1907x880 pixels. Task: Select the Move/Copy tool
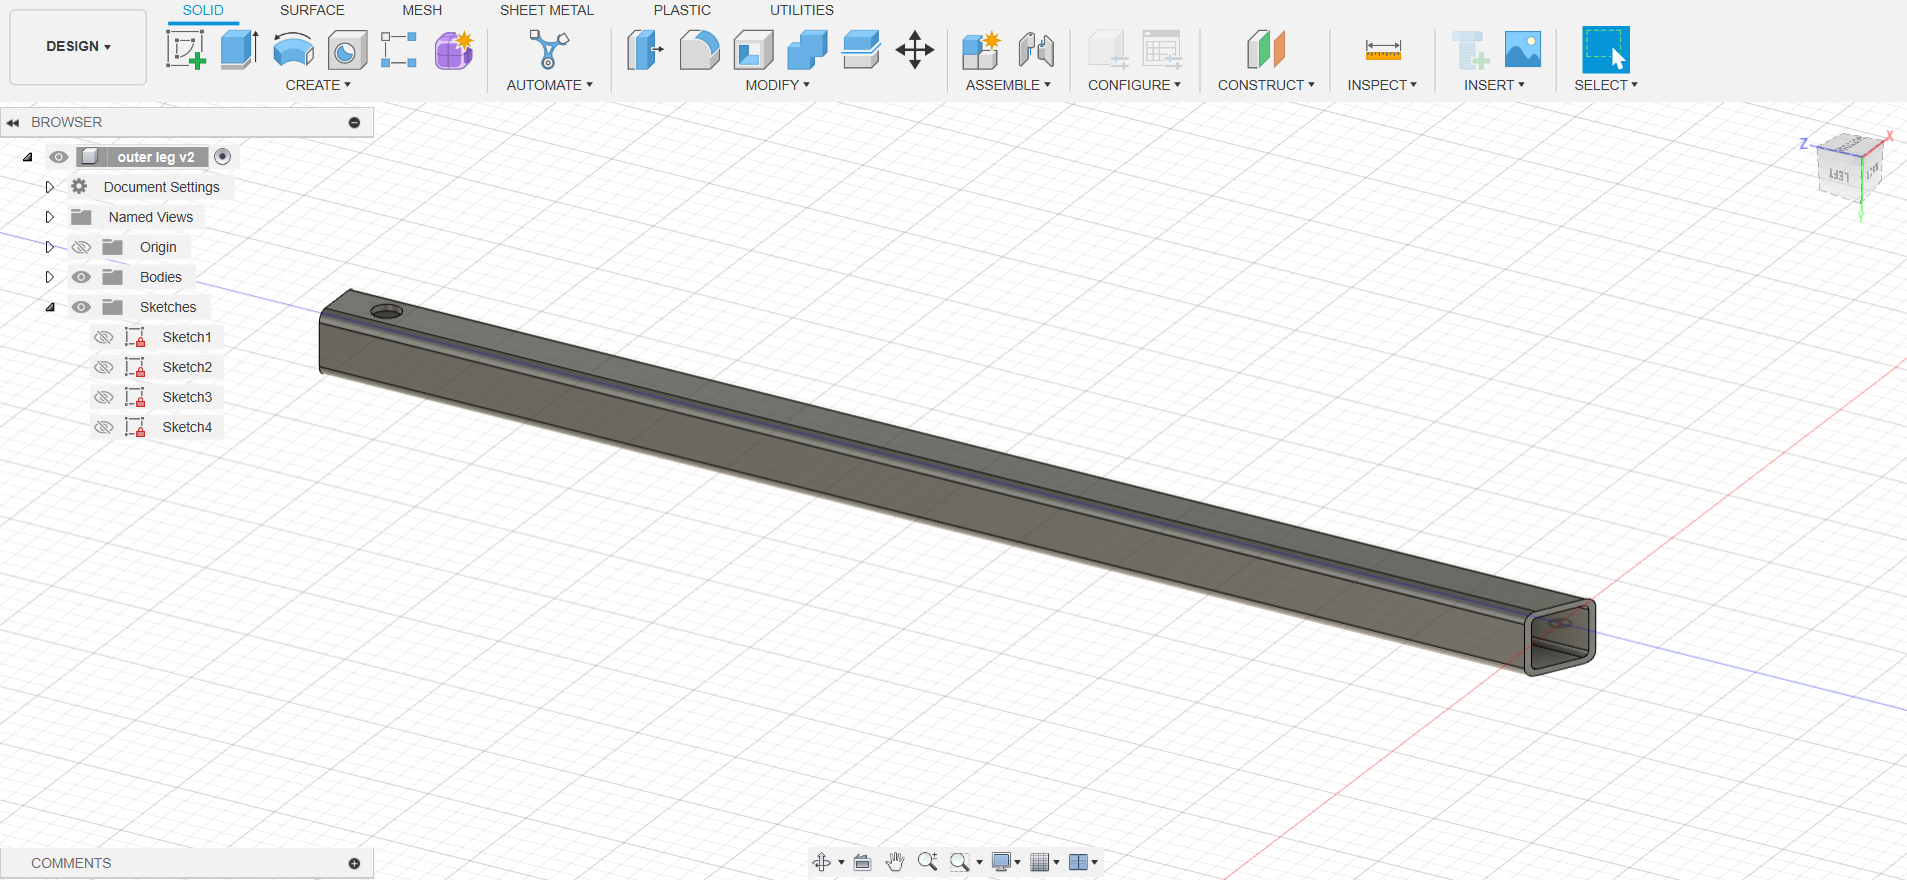[x=915, y=49]
